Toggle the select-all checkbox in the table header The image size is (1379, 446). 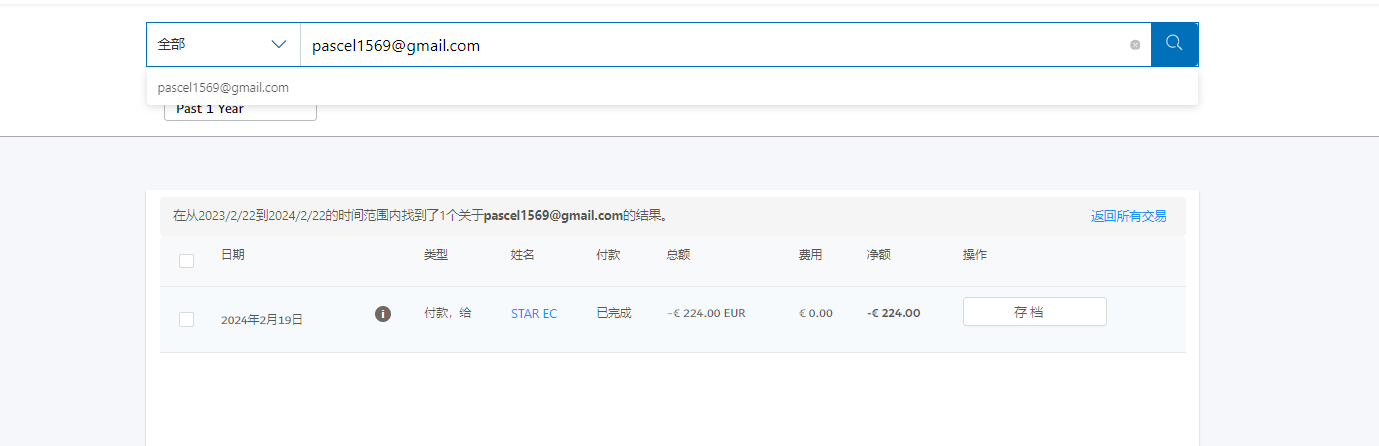pos(186,261)
